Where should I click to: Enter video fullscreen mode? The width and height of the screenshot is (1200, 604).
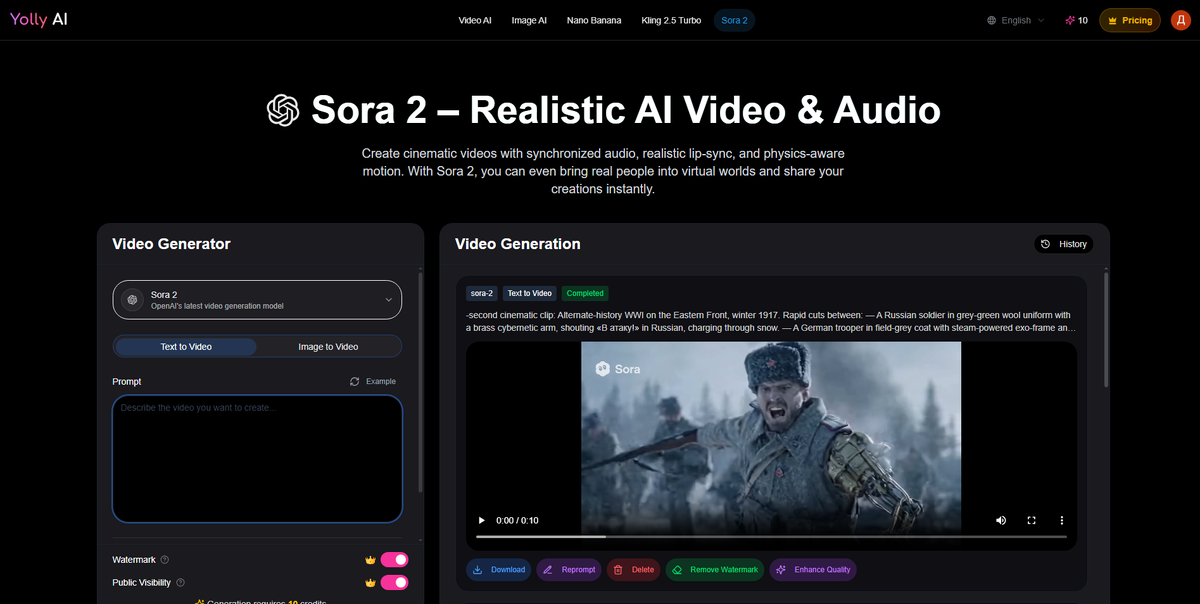tap(1032, 520)
